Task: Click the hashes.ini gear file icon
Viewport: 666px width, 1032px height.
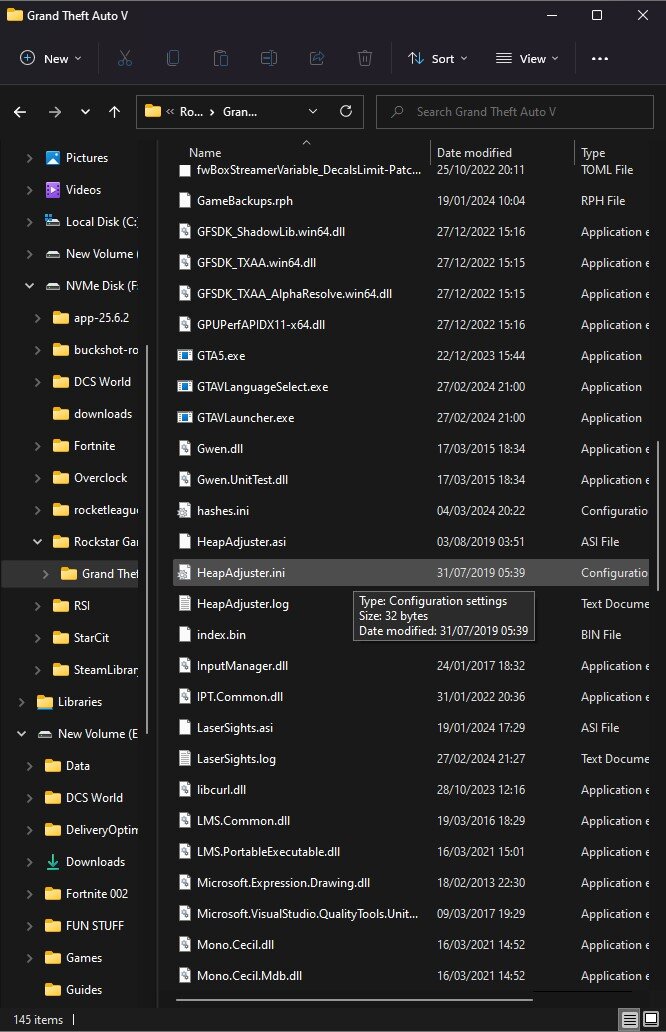Action: (x=185, y=510)
